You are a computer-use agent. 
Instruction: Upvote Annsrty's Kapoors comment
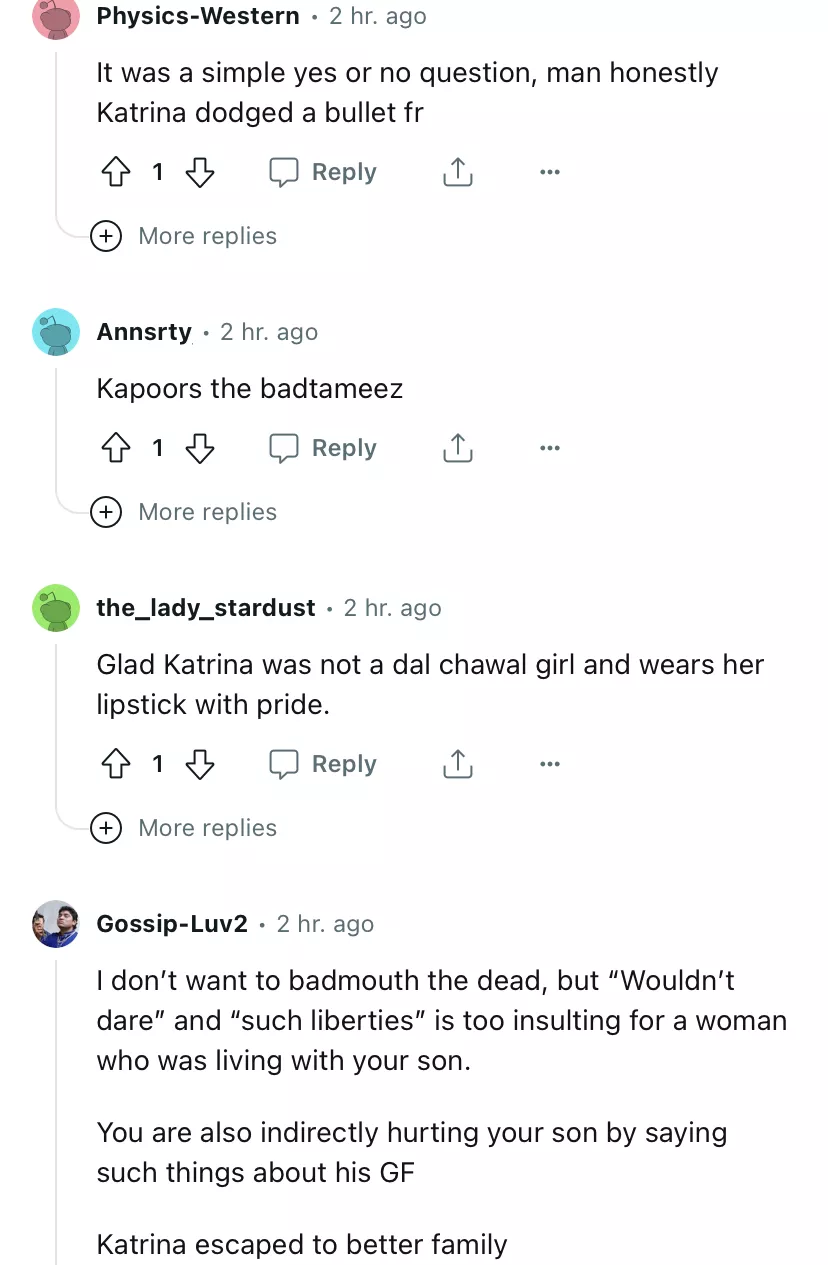pyautogui.click(x=117, y=449)
